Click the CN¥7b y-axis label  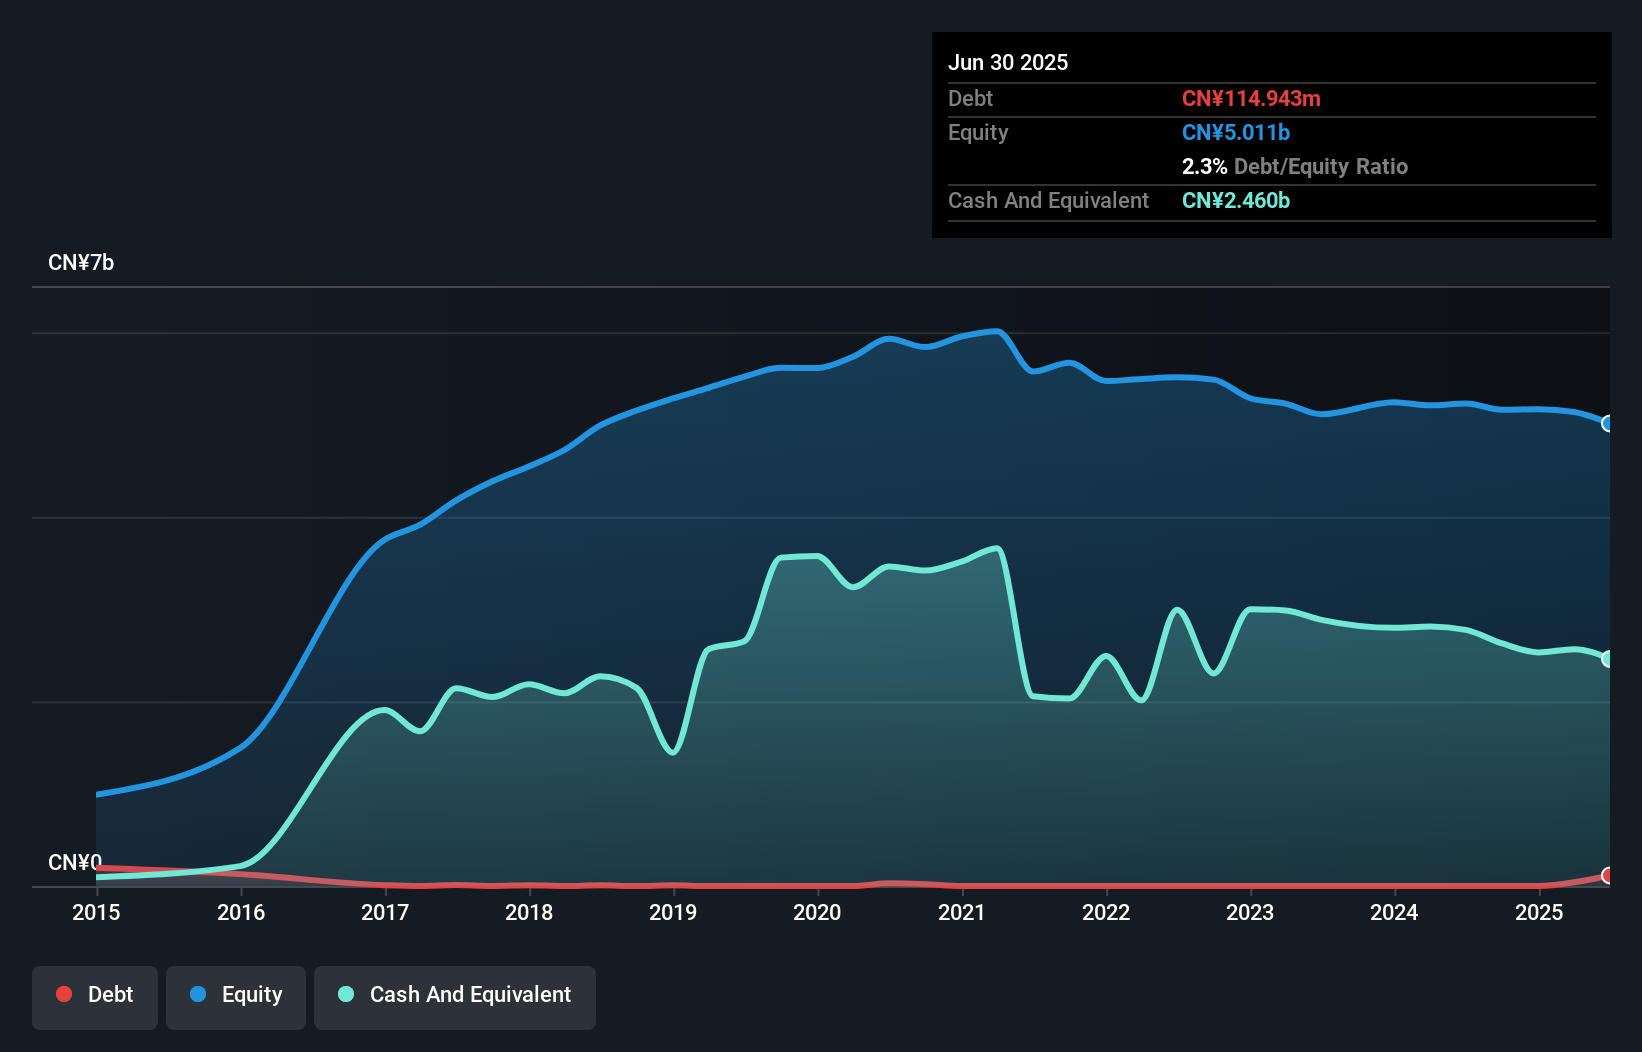click(x=81, y=263)
